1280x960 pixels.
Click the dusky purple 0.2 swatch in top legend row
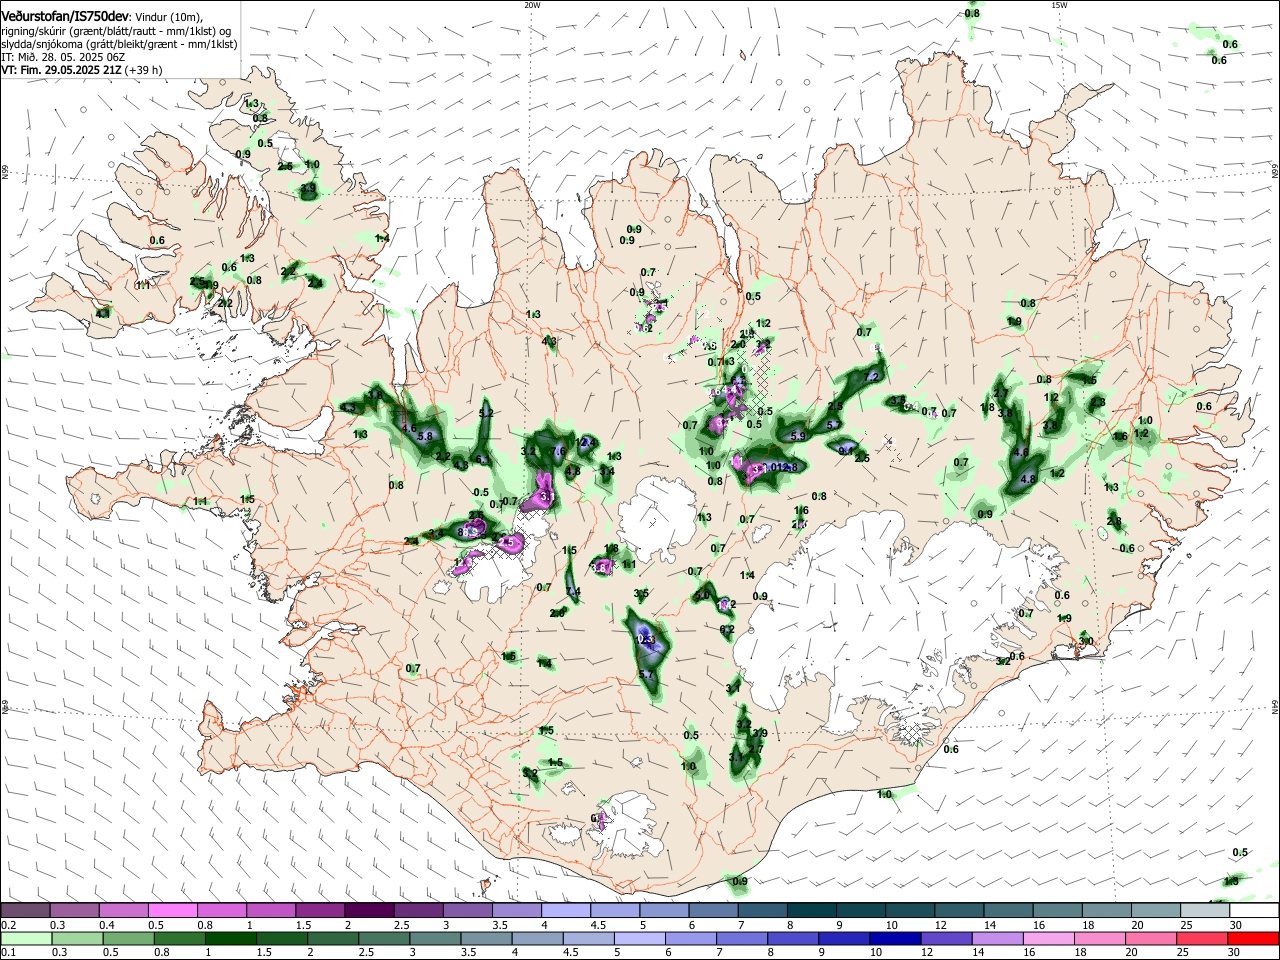click(26, 910)
